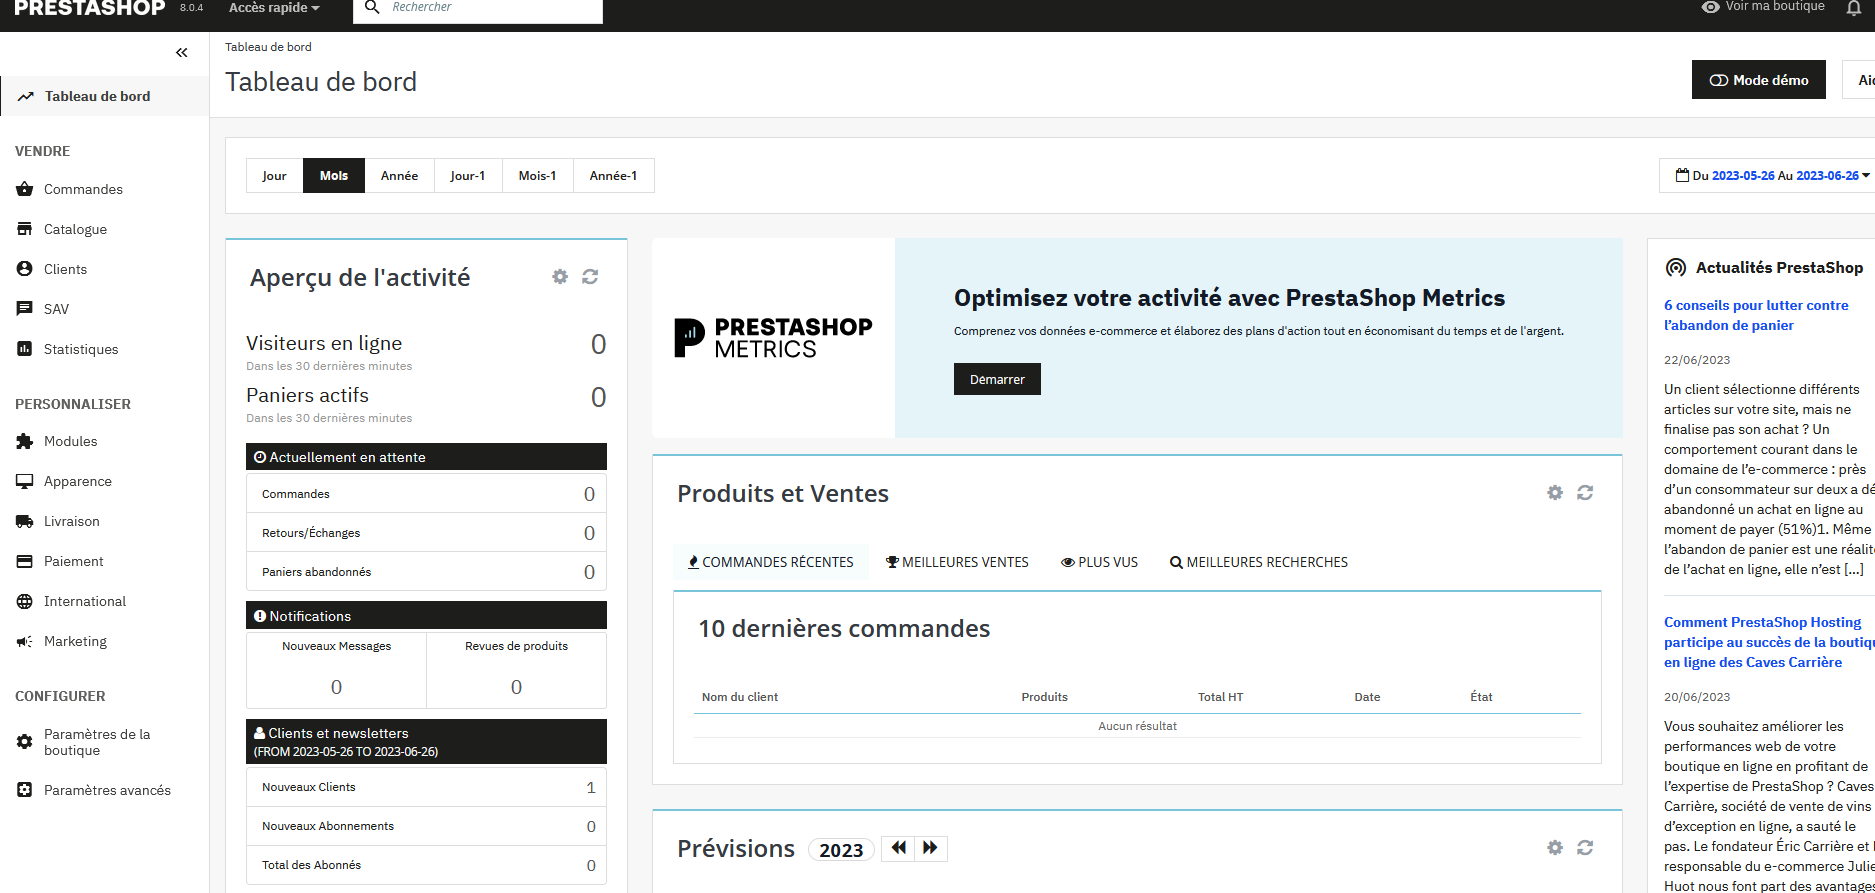Switch to Meilleures ventes tab
The image size is (1875, 893).
957,562
